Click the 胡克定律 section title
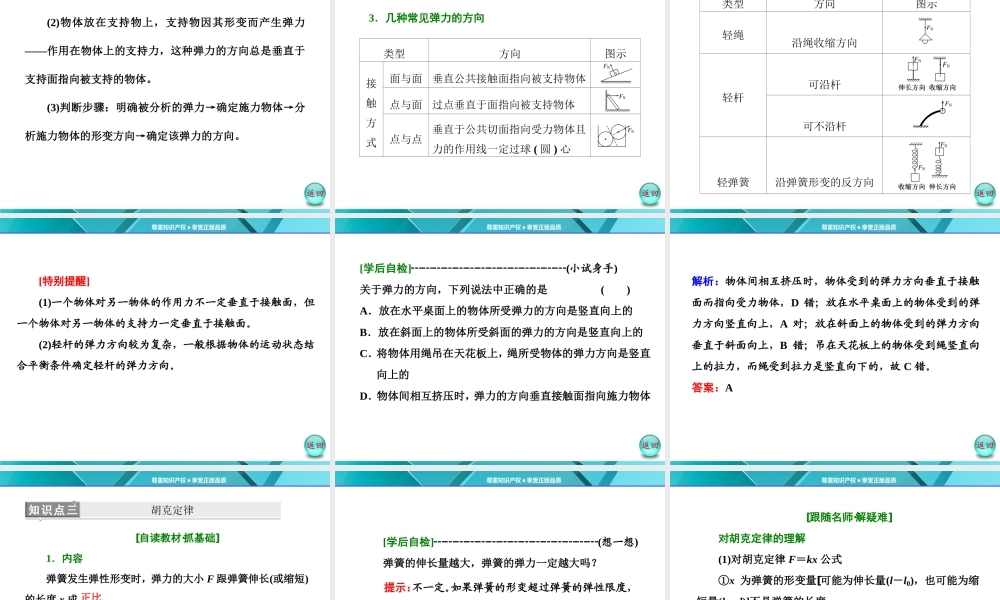Viewport: 1000px width, 600px height. (x=172, y=510)
